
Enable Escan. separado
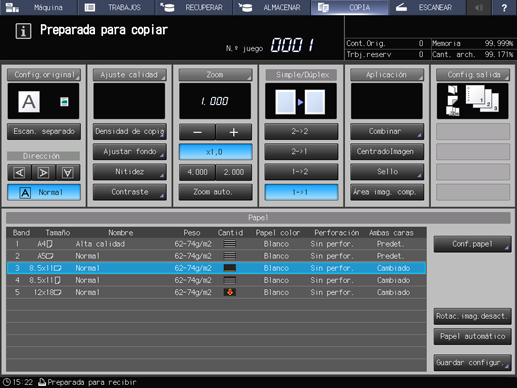(x=44, y=131)
